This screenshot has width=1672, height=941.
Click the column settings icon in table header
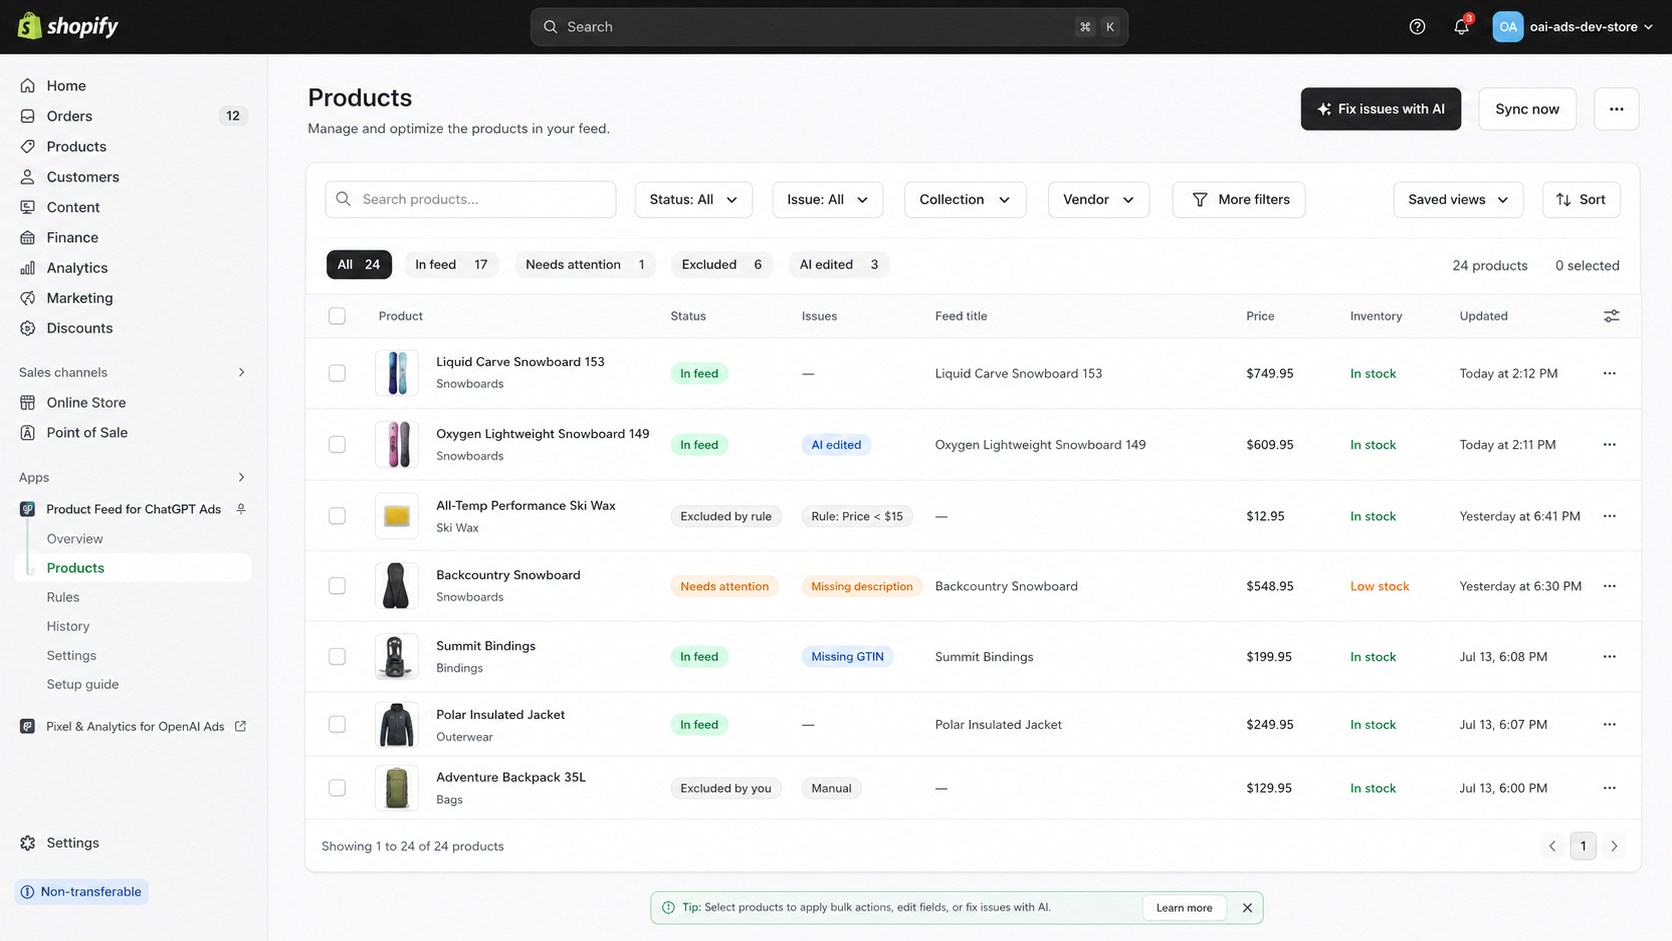1611,316
